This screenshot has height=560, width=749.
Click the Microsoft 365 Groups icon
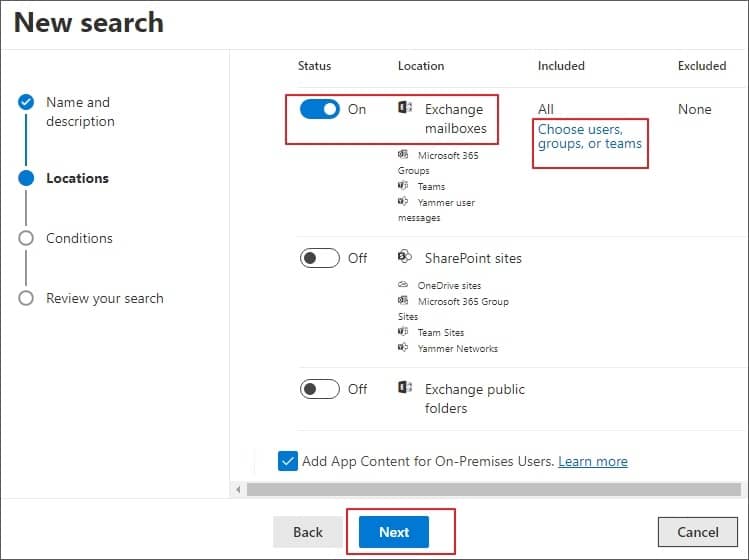coord(403,154)
